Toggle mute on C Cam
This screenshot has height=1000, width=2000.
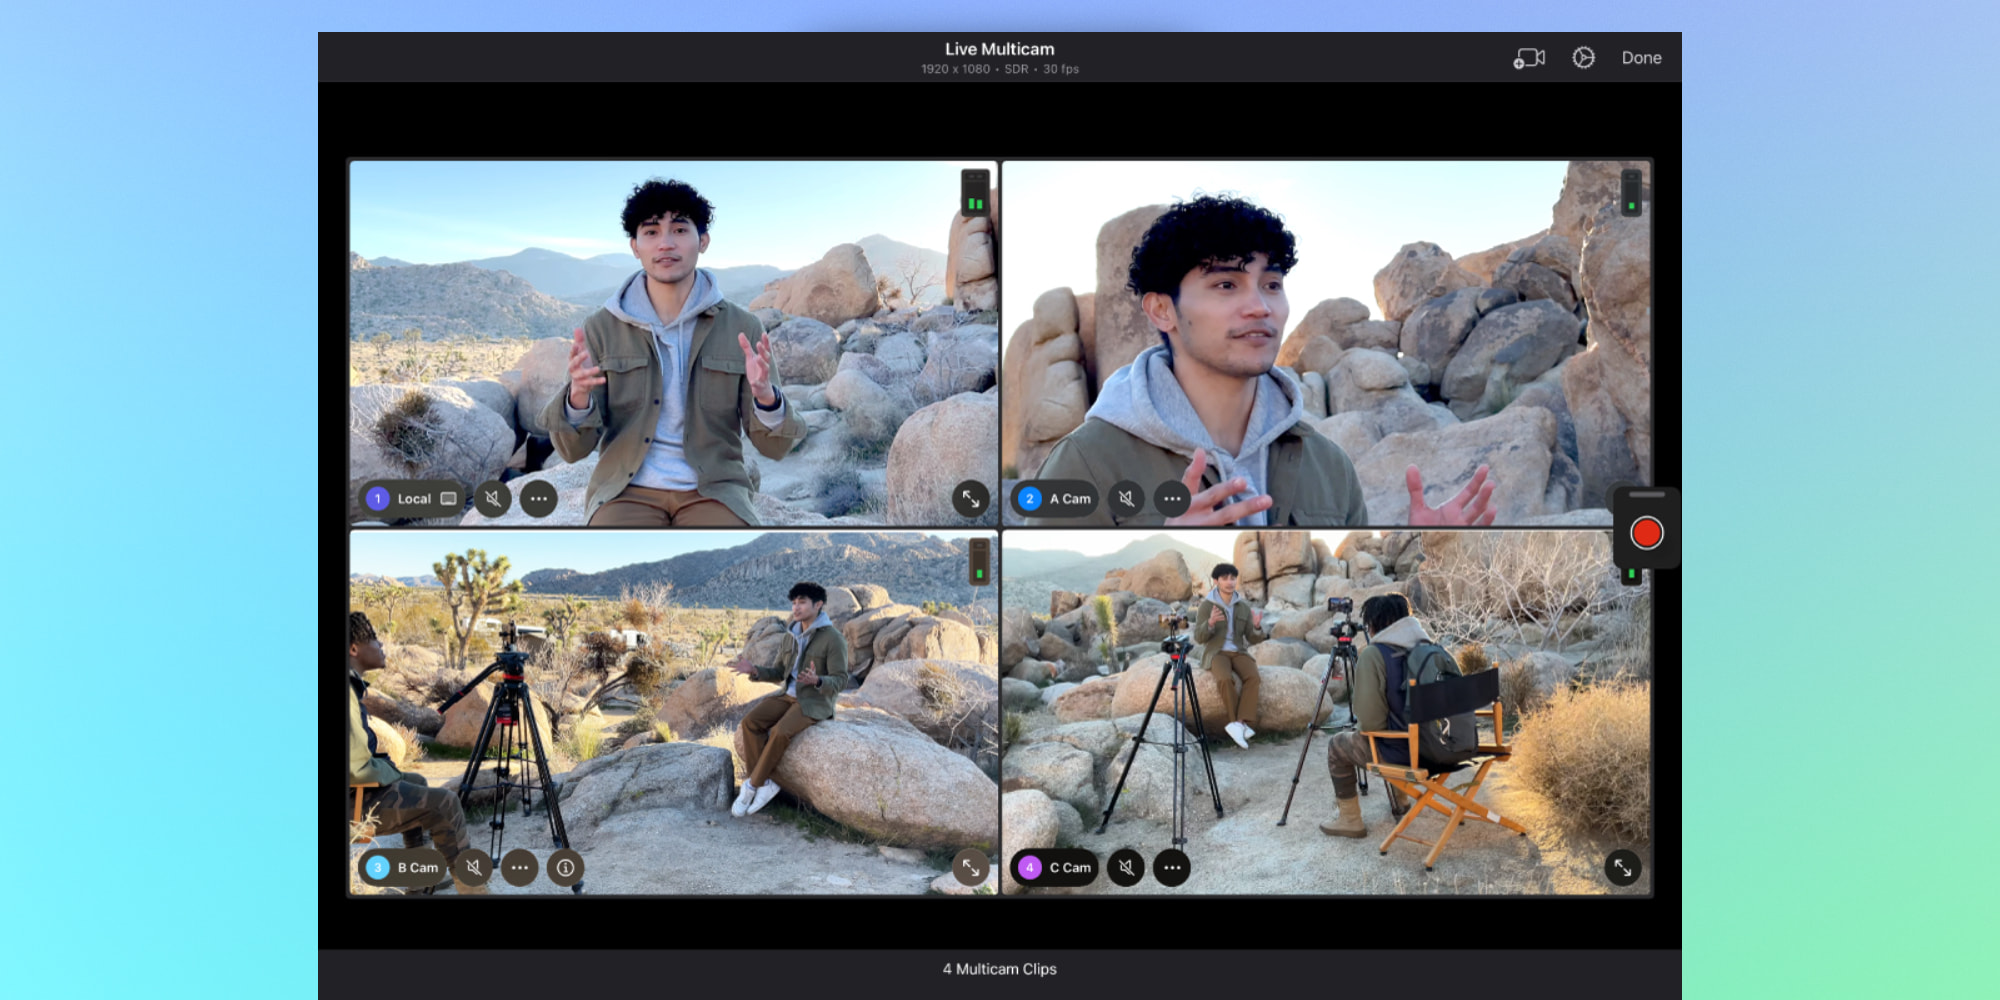1126,868
